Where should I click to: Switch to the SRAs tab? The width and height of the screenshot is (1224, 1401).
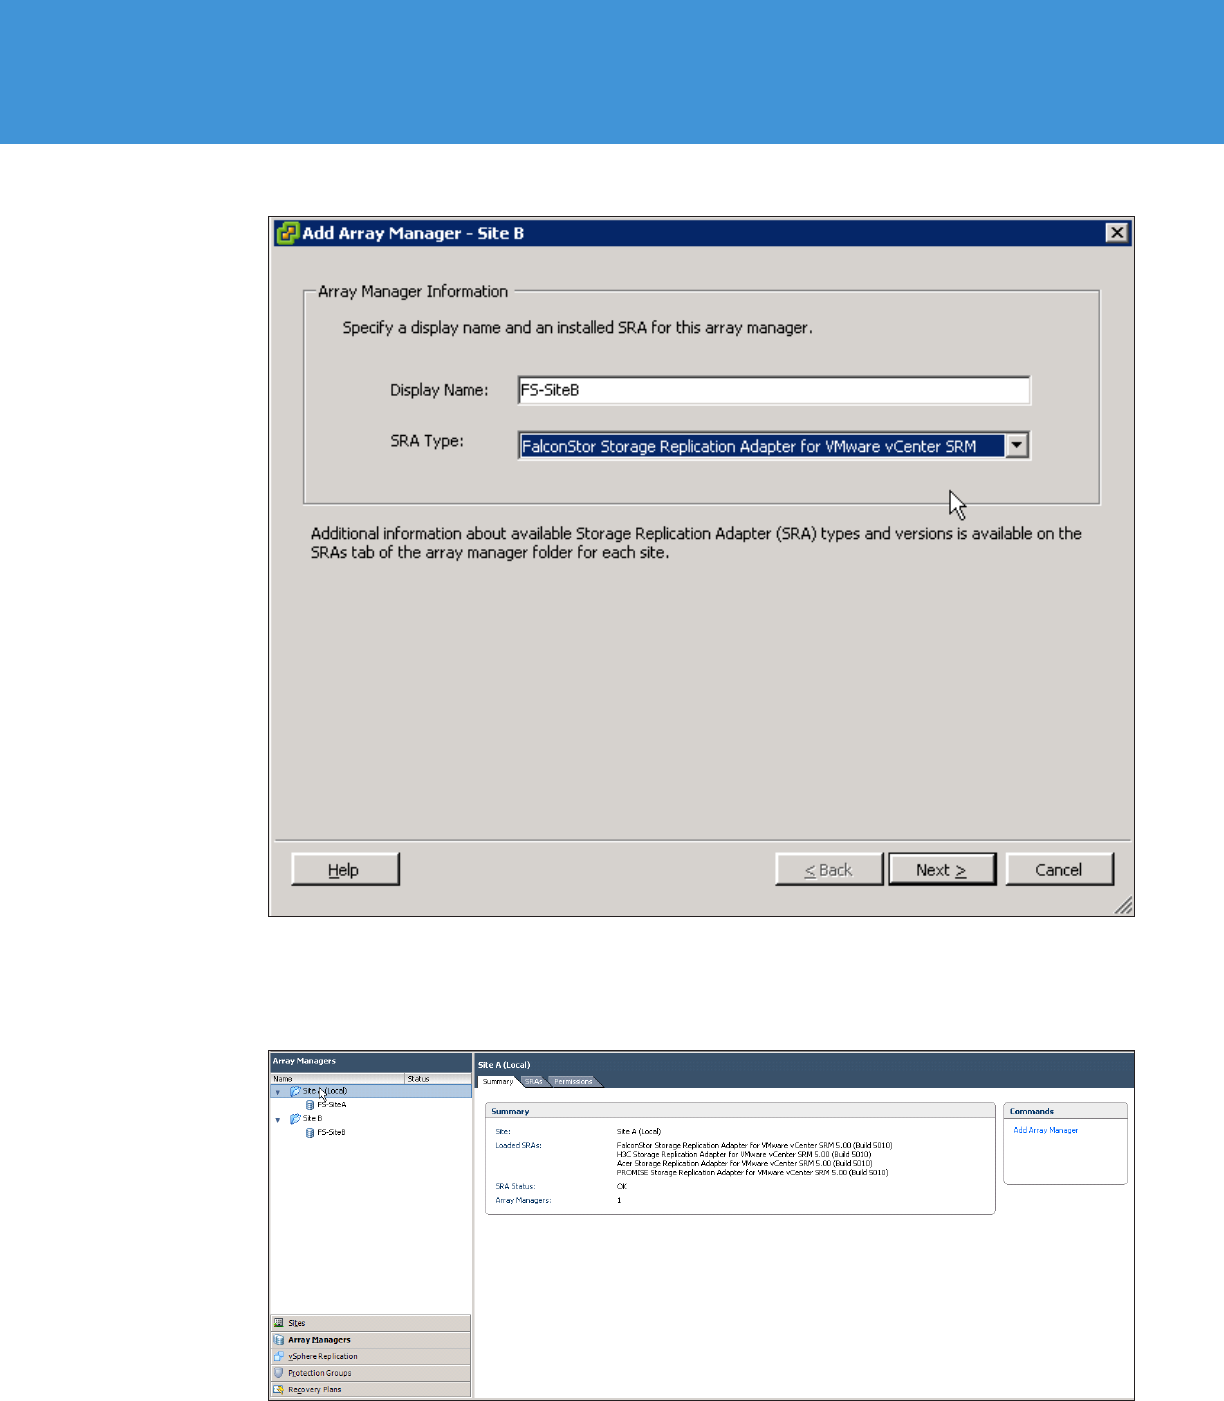tap(534, 1081)
